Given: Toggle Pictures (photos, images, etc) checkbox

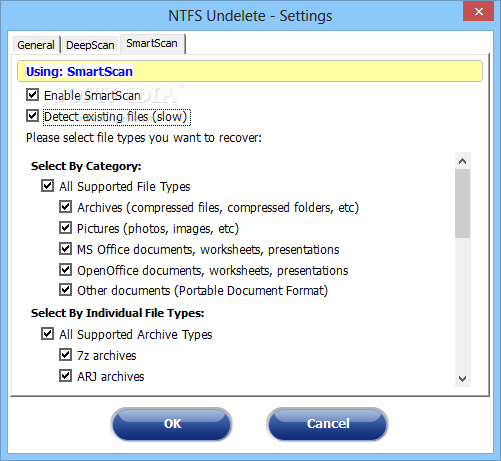Looking at the screenshot, I should 65,228.
